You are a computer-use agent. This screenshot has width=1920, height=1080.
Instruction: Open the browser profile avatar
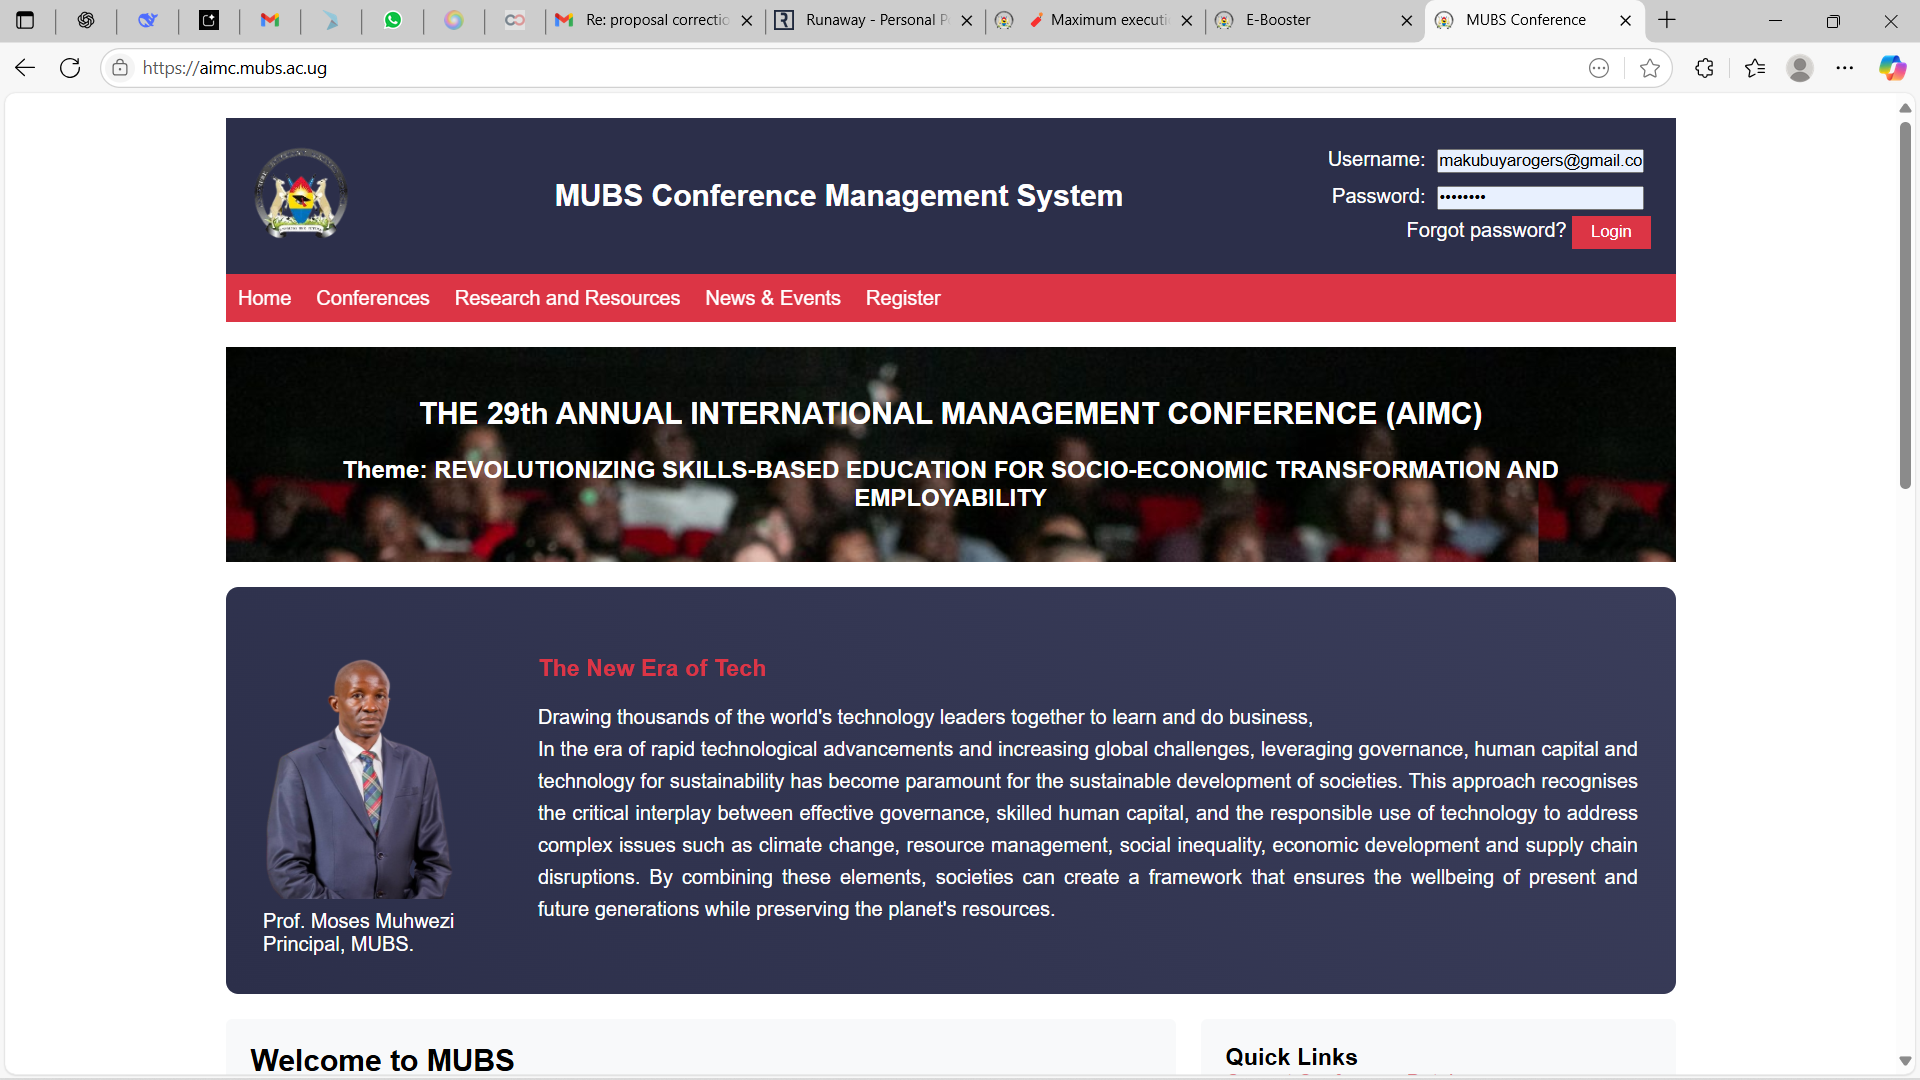[x=1800, y=68]
